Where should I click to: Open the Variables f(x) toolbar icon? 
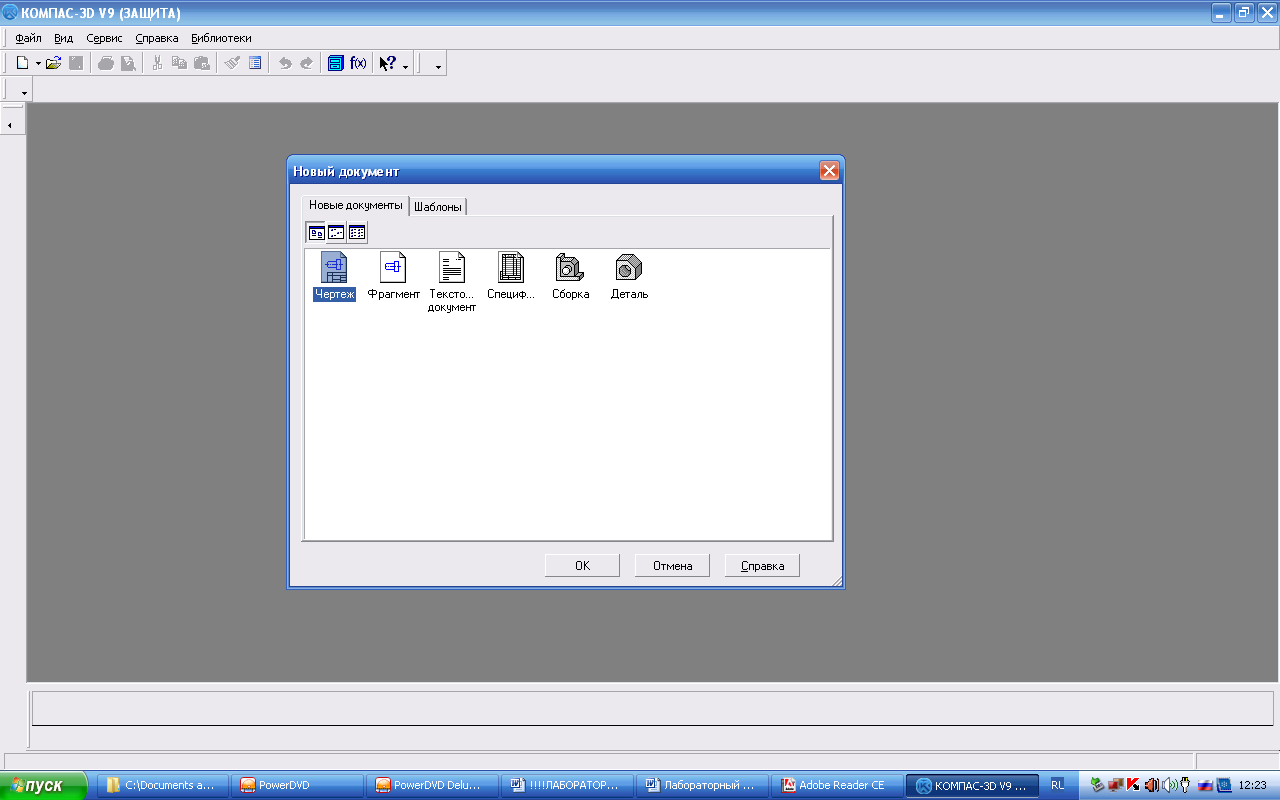pyautogui.click(x=358, y=63)
